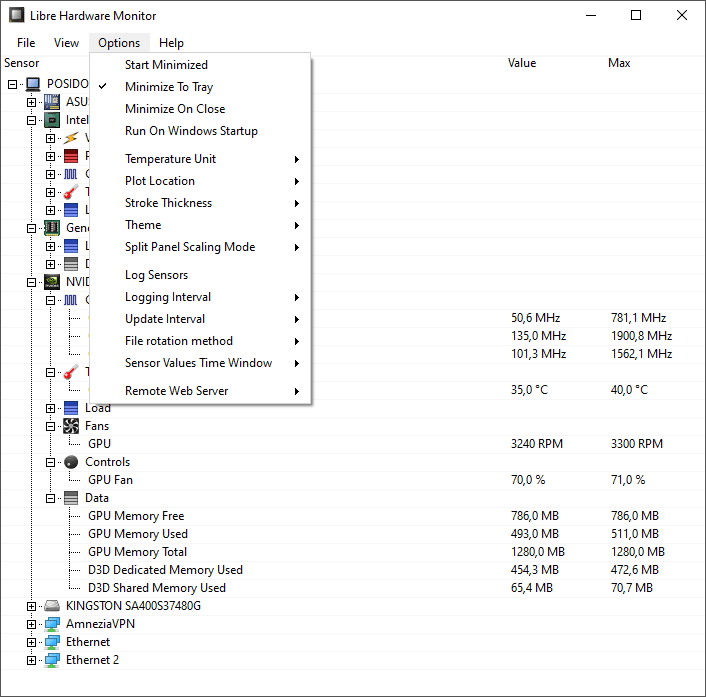Click the Max column header
Image resolution: width=706 pixels, height=697 pixels.
(619, 63)
